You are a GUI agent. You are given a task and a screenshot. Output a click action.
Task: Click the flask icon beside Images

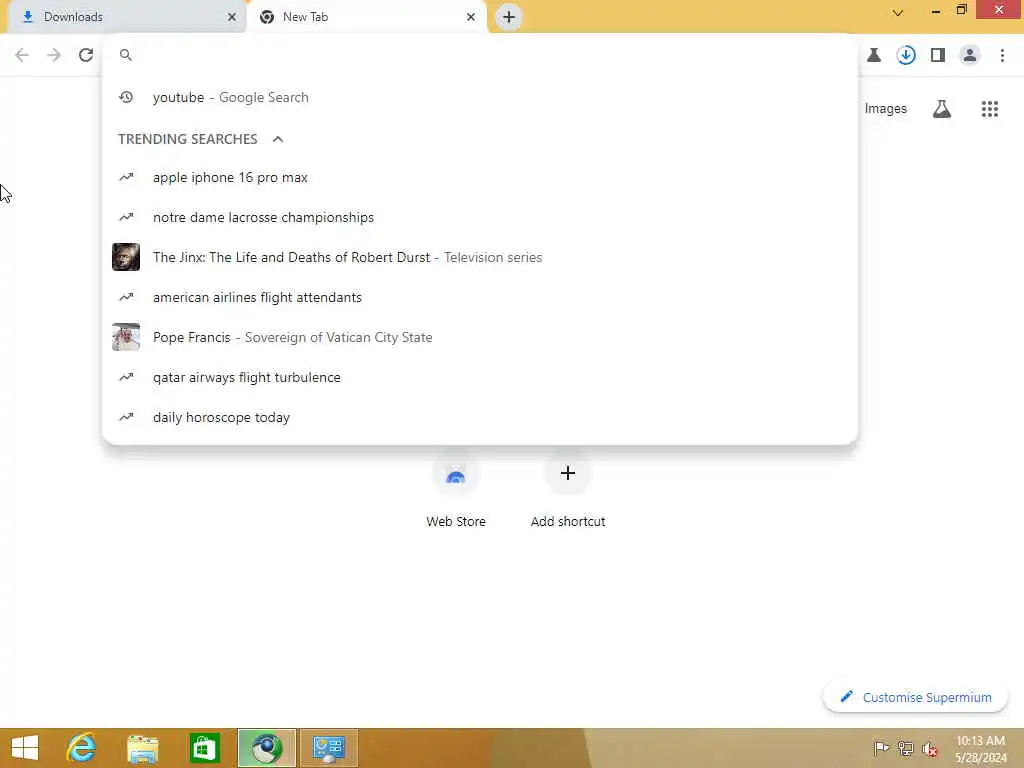[x=942, y=109]
